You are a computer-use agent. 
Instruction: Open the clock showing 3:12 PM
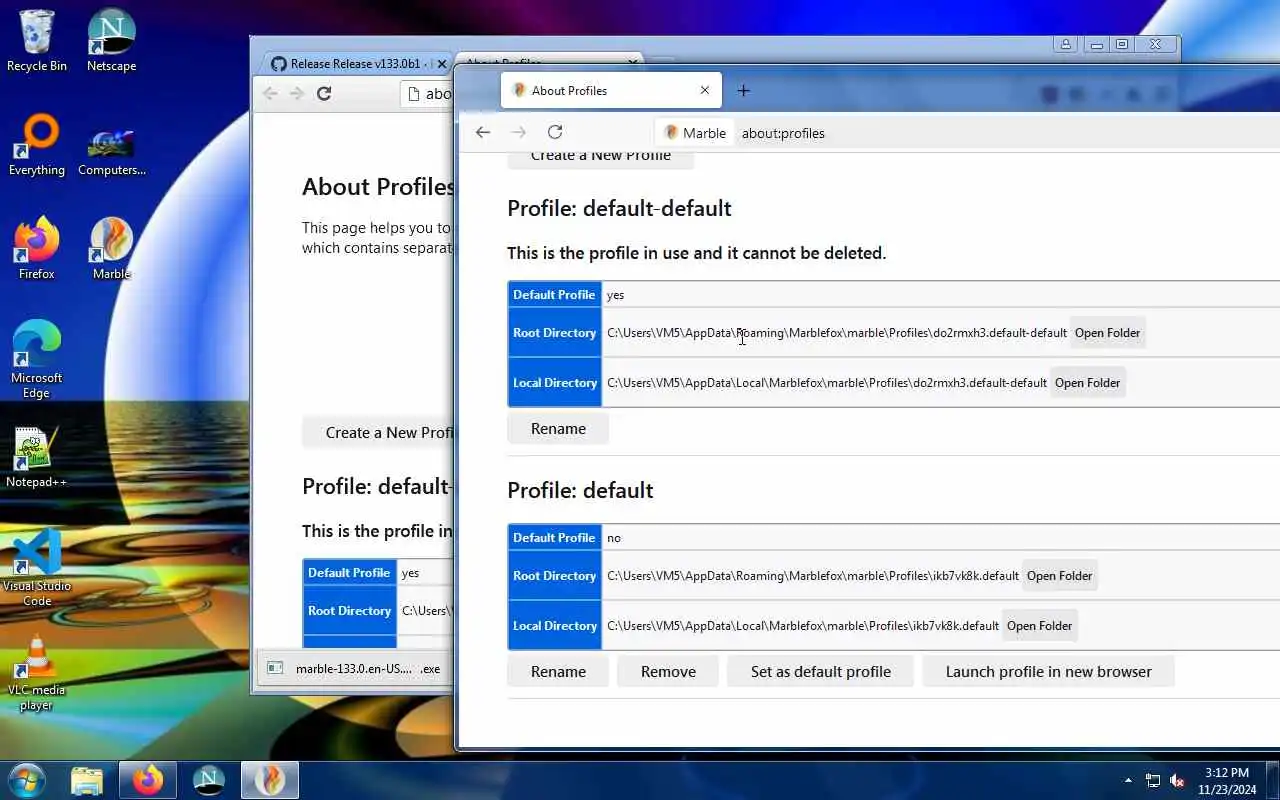click(1226, 780)
